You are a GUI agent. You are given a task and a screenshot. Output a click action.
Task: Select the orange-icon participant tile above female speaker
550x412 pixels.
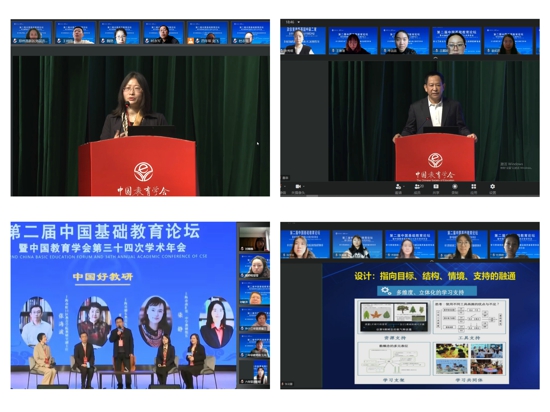click(x=207, y=33)
